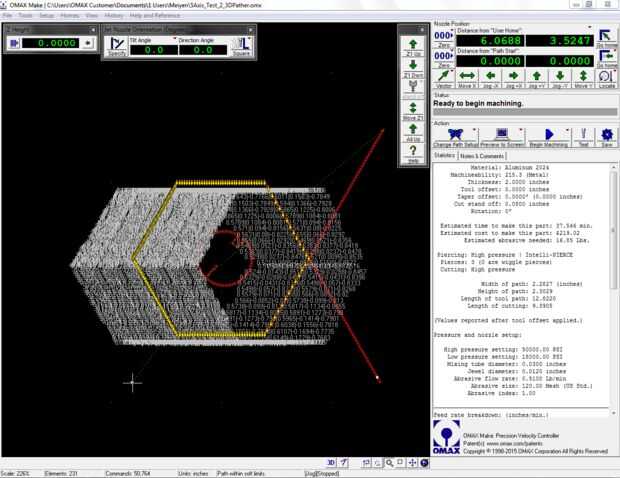Jog the nozzle in negative X

click(x=490, y=79)
